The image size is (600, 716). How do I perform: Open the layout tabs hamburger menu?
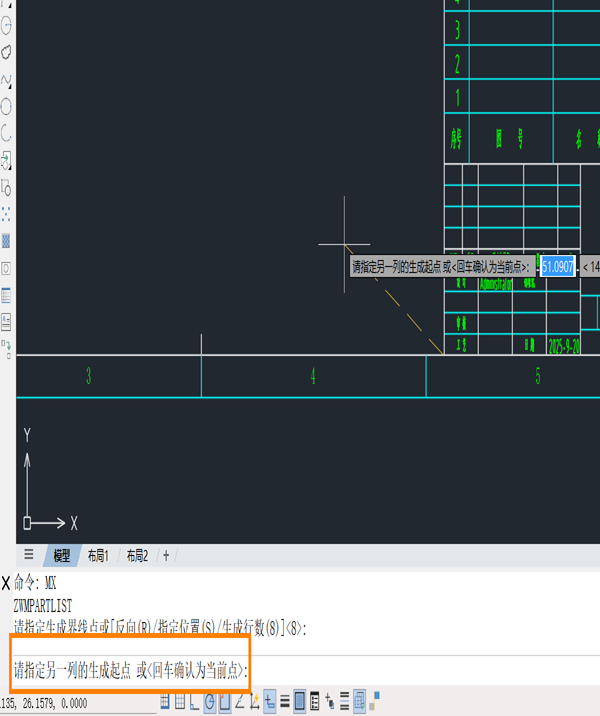(x=29, y=555)
